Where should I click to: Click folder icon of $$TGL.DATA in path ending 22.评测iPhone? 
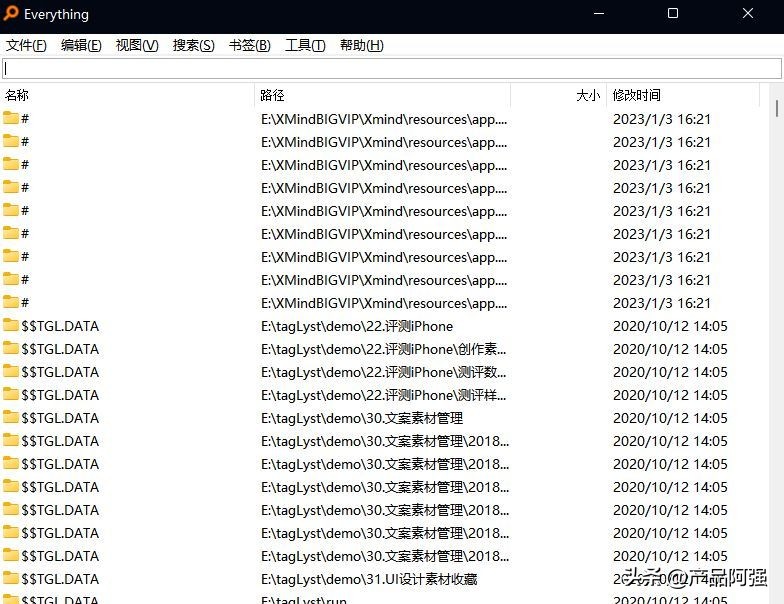10,326
